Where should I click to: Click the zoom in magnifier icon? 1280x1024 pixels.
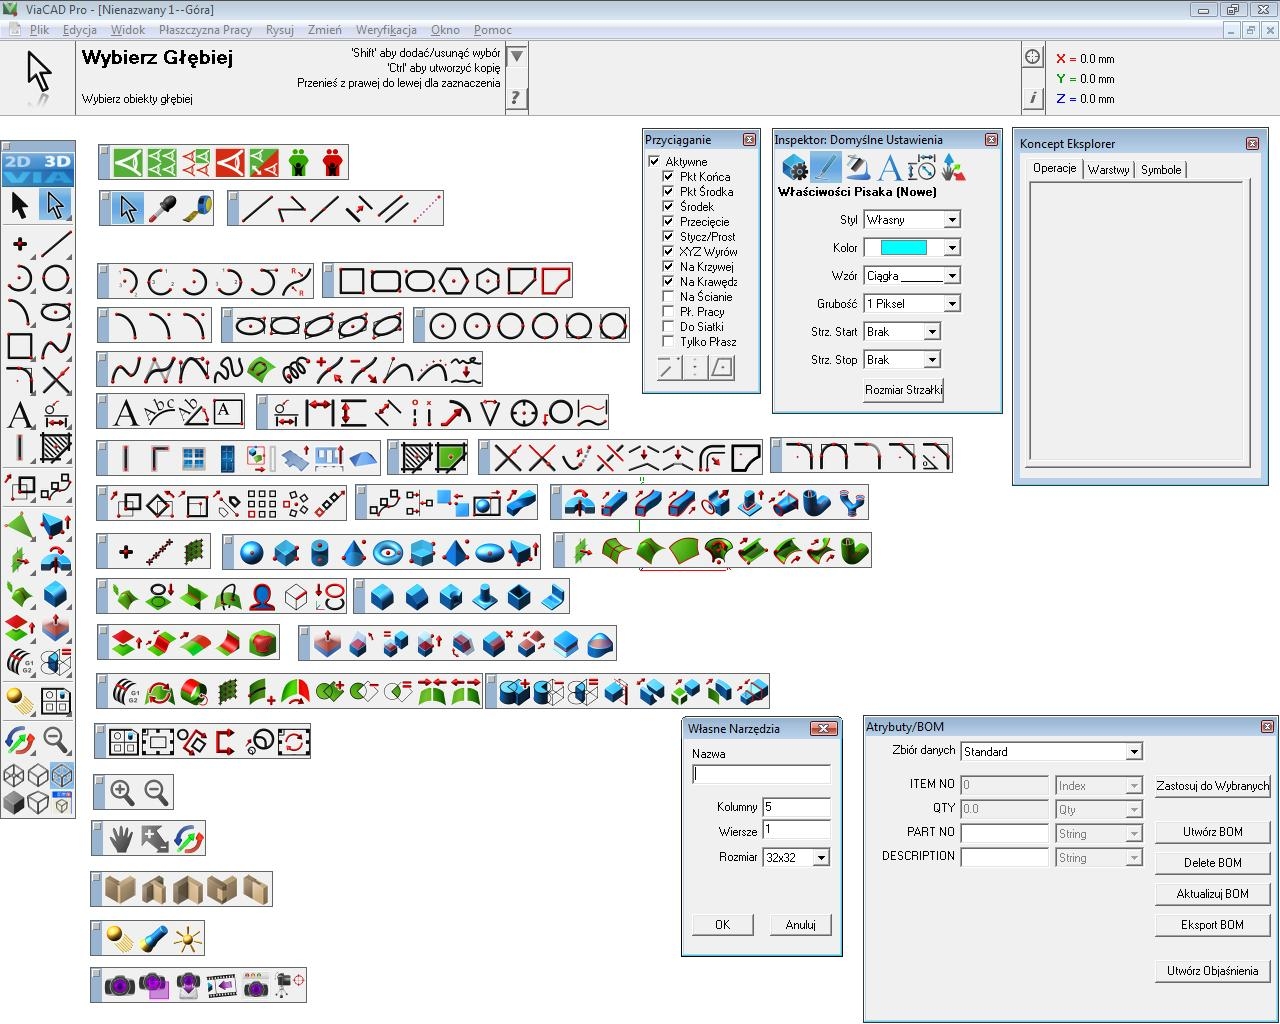[122, 792]
